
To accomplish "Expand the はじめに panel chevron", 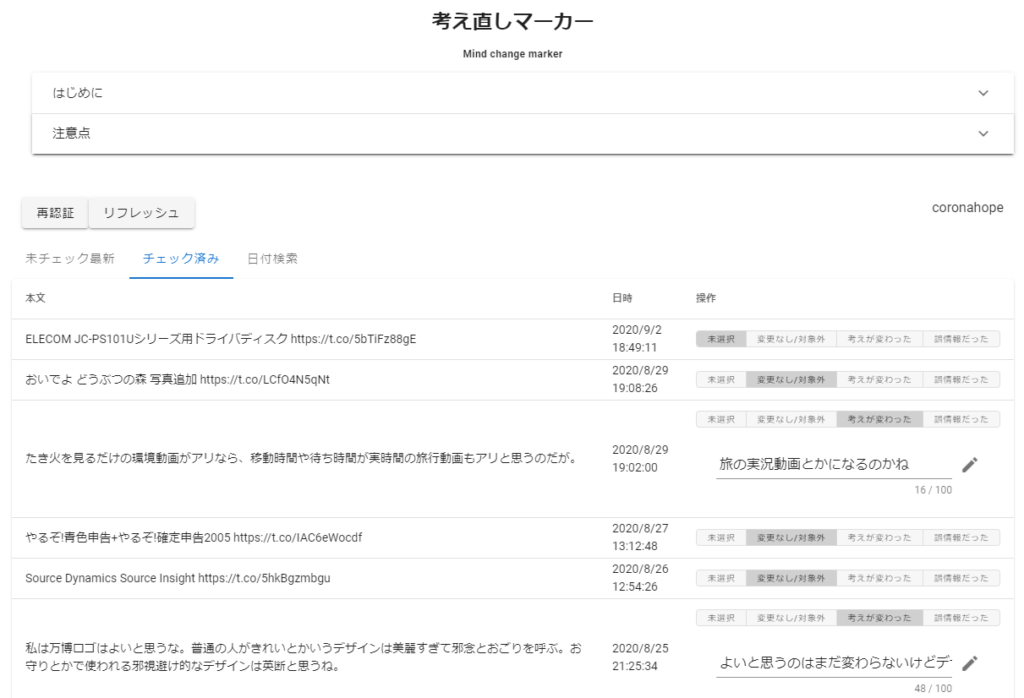I will click(983, 93).
